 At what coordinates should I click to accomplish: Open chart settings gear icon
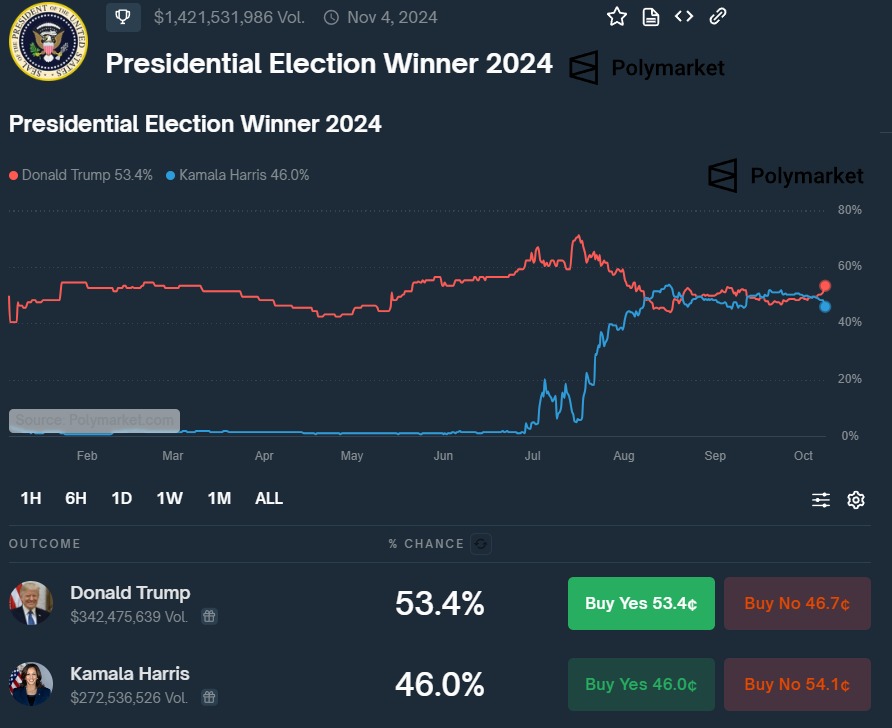856,500
